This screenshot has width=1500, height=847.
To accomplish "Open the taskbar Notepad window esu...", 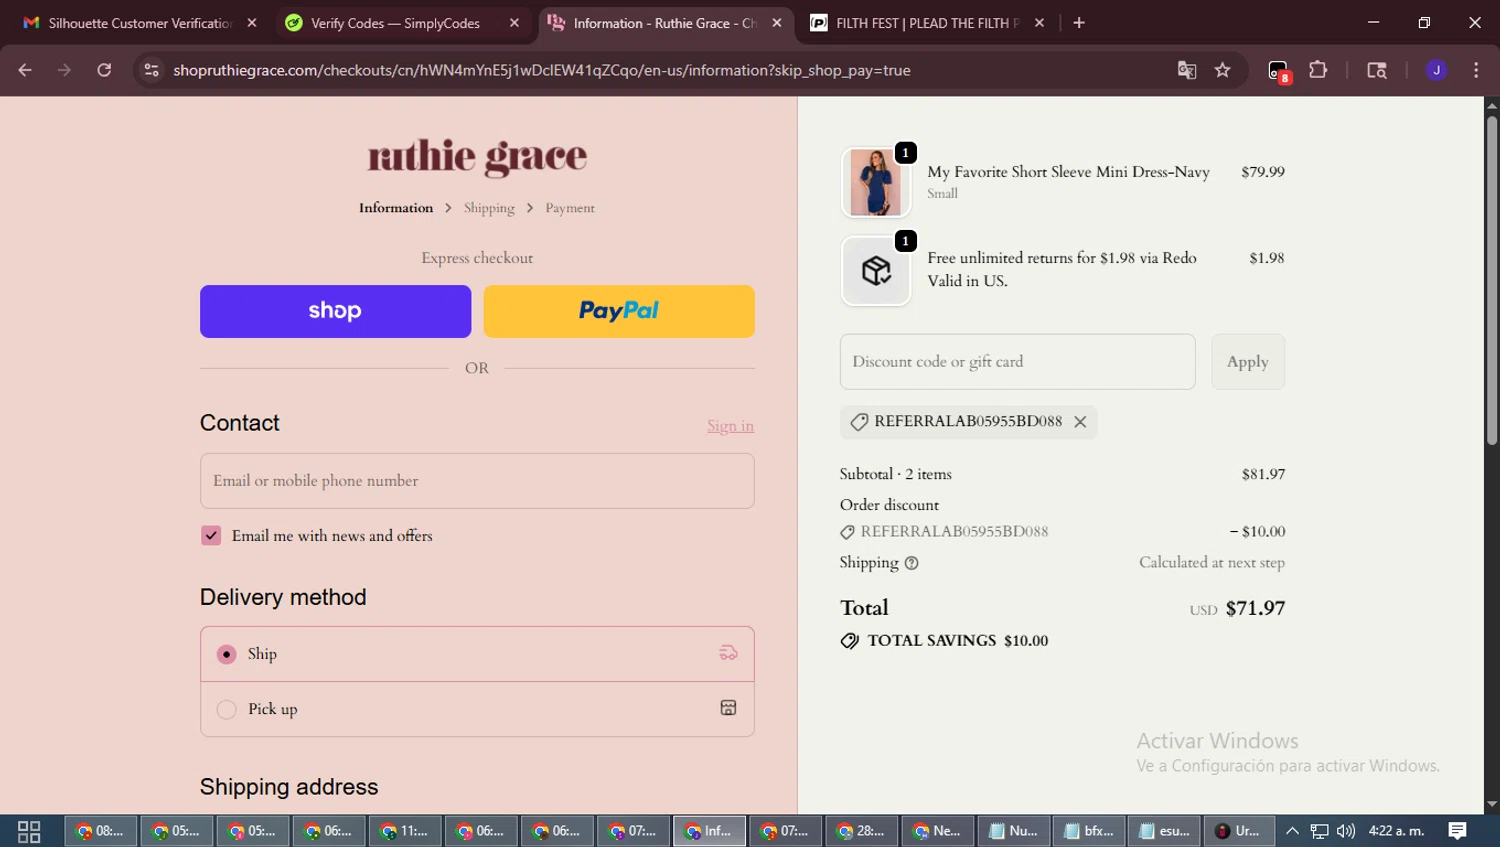I will [x=1165, y=831].
